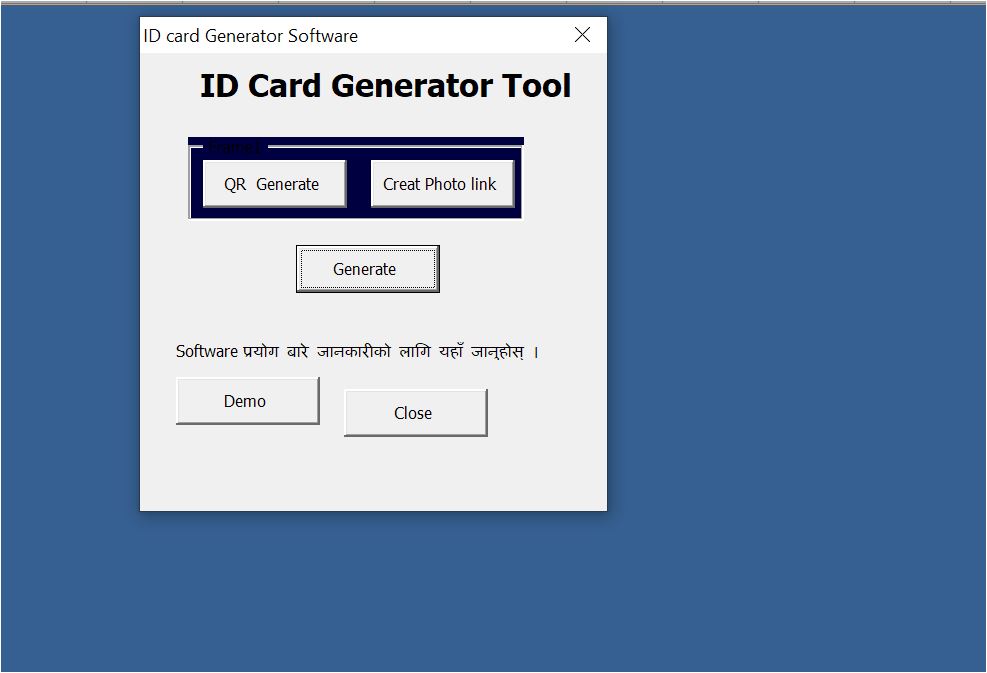Click the X to close the window
Viewport: 987px width, 673px height.
tap(582, 34)
